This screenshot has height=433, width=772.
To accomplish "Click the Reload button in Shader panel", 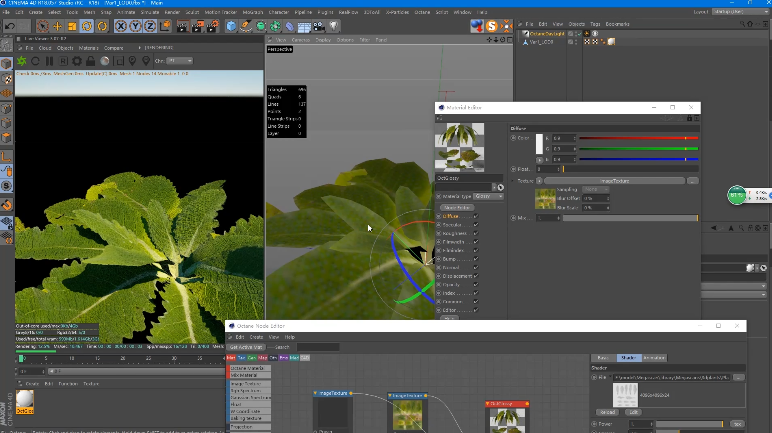I will (x=608, y=412).
